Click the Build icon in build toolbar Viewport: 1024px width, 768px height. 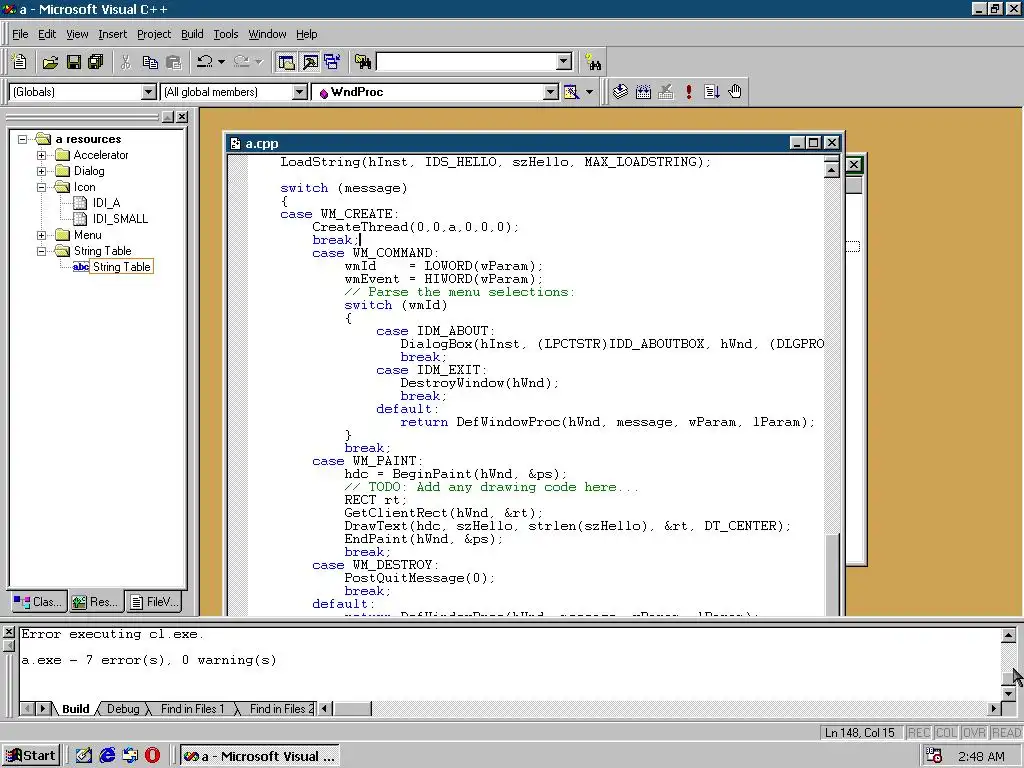point(643,91)
